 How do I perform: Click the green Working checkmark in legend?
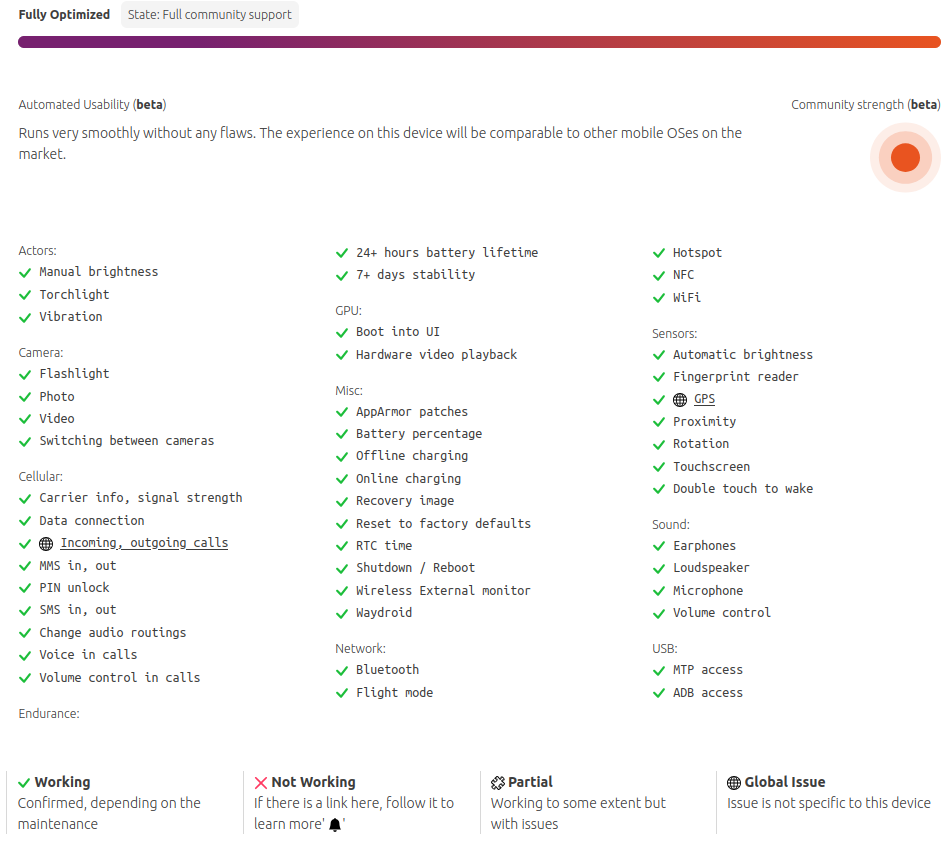point(25,783)
